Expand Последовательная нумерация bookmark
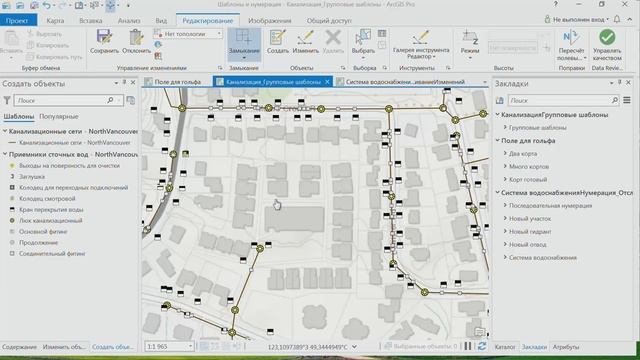Viewport: 640px width, 360px height. tap(505, 205)
